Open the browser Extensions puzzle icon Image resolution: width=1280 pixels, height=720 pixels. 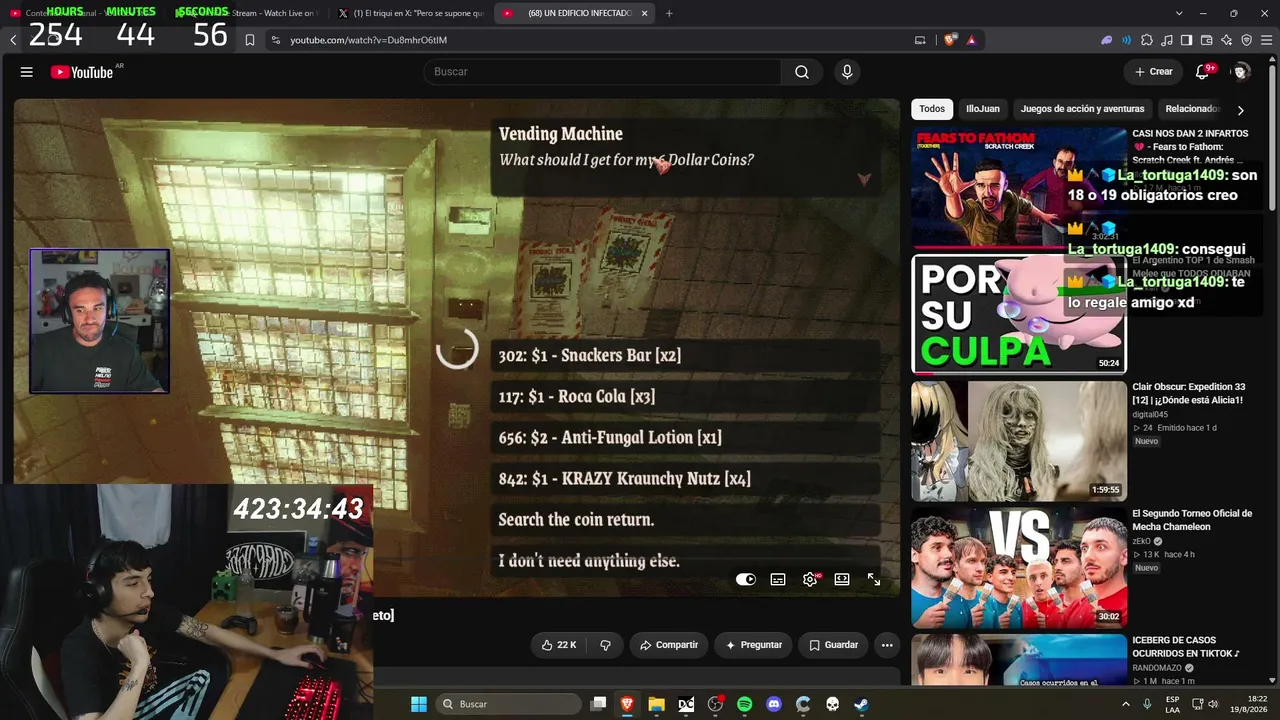click(1147, 40)
